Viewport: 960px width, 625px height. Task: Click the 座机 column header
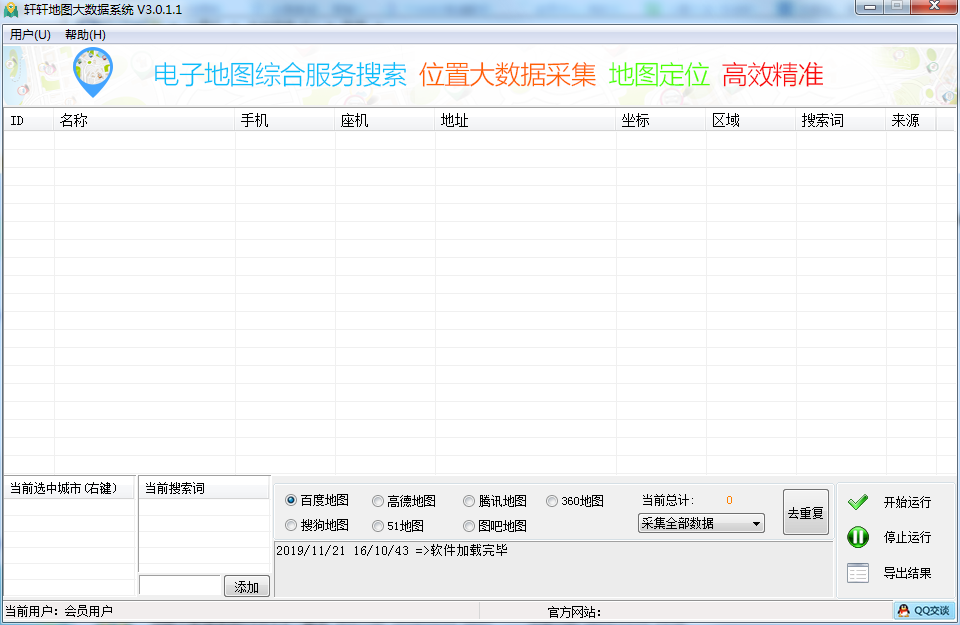point(385,121)
